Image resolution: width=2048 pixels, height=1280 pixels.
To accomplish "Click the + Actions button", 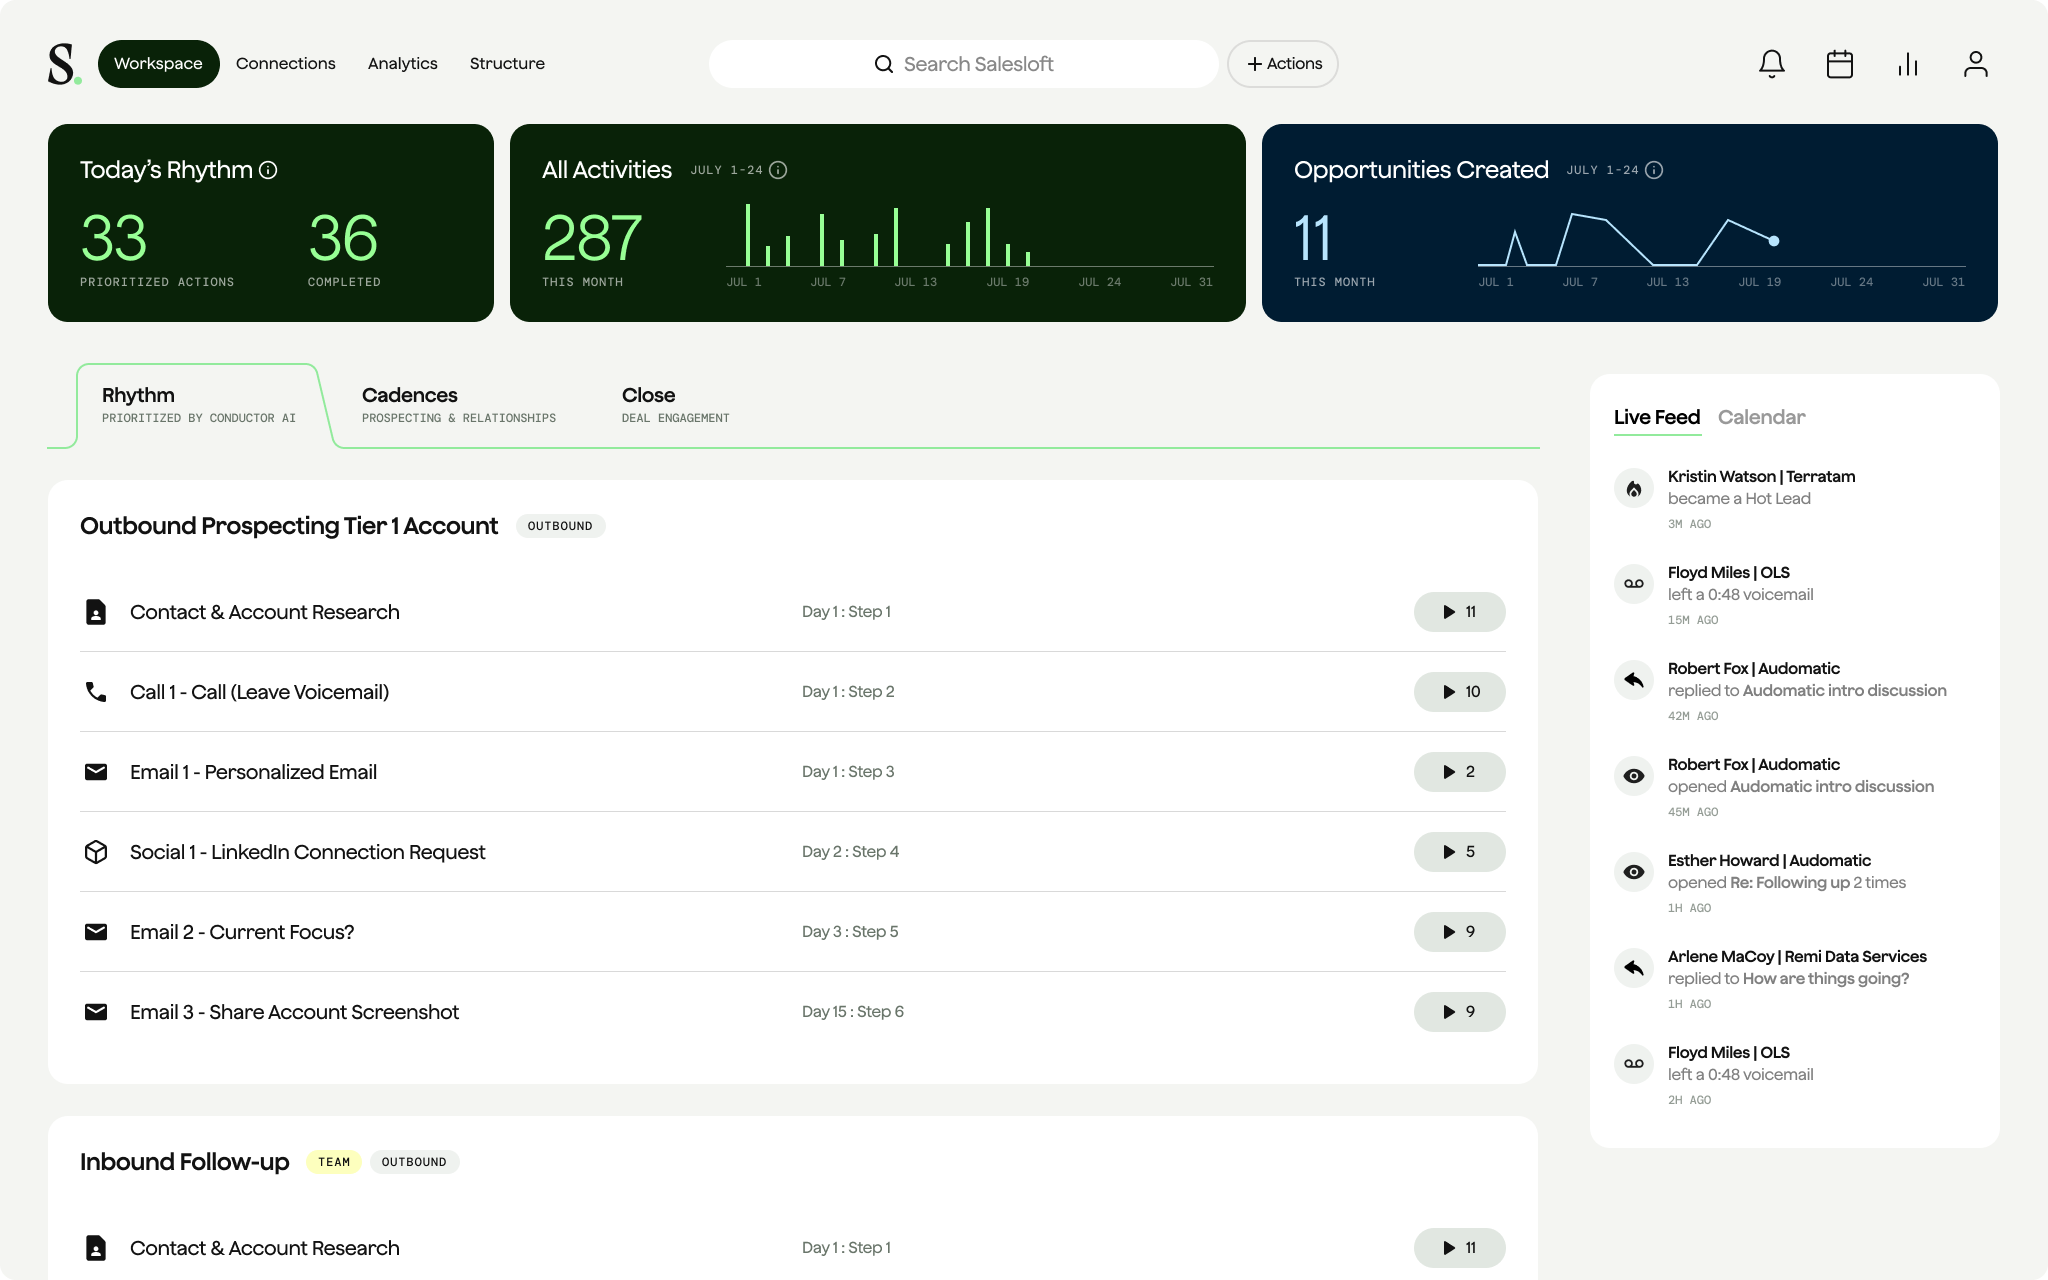I will coord(1283,64).
